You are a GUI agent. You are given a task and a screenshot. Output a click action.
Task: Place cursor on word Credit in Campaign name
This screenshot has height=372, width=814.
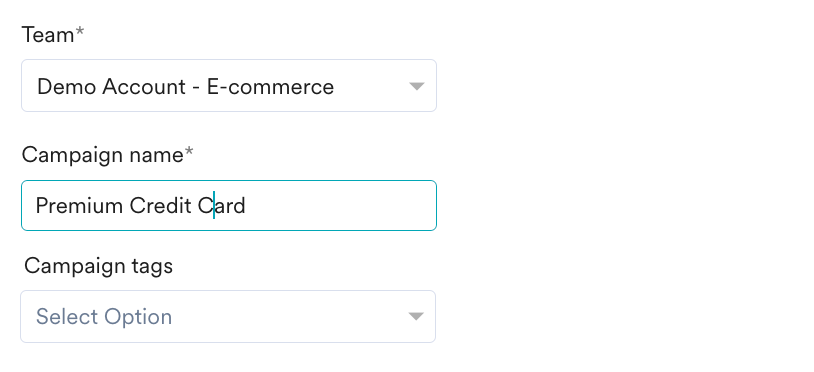(x=160, y=206)
